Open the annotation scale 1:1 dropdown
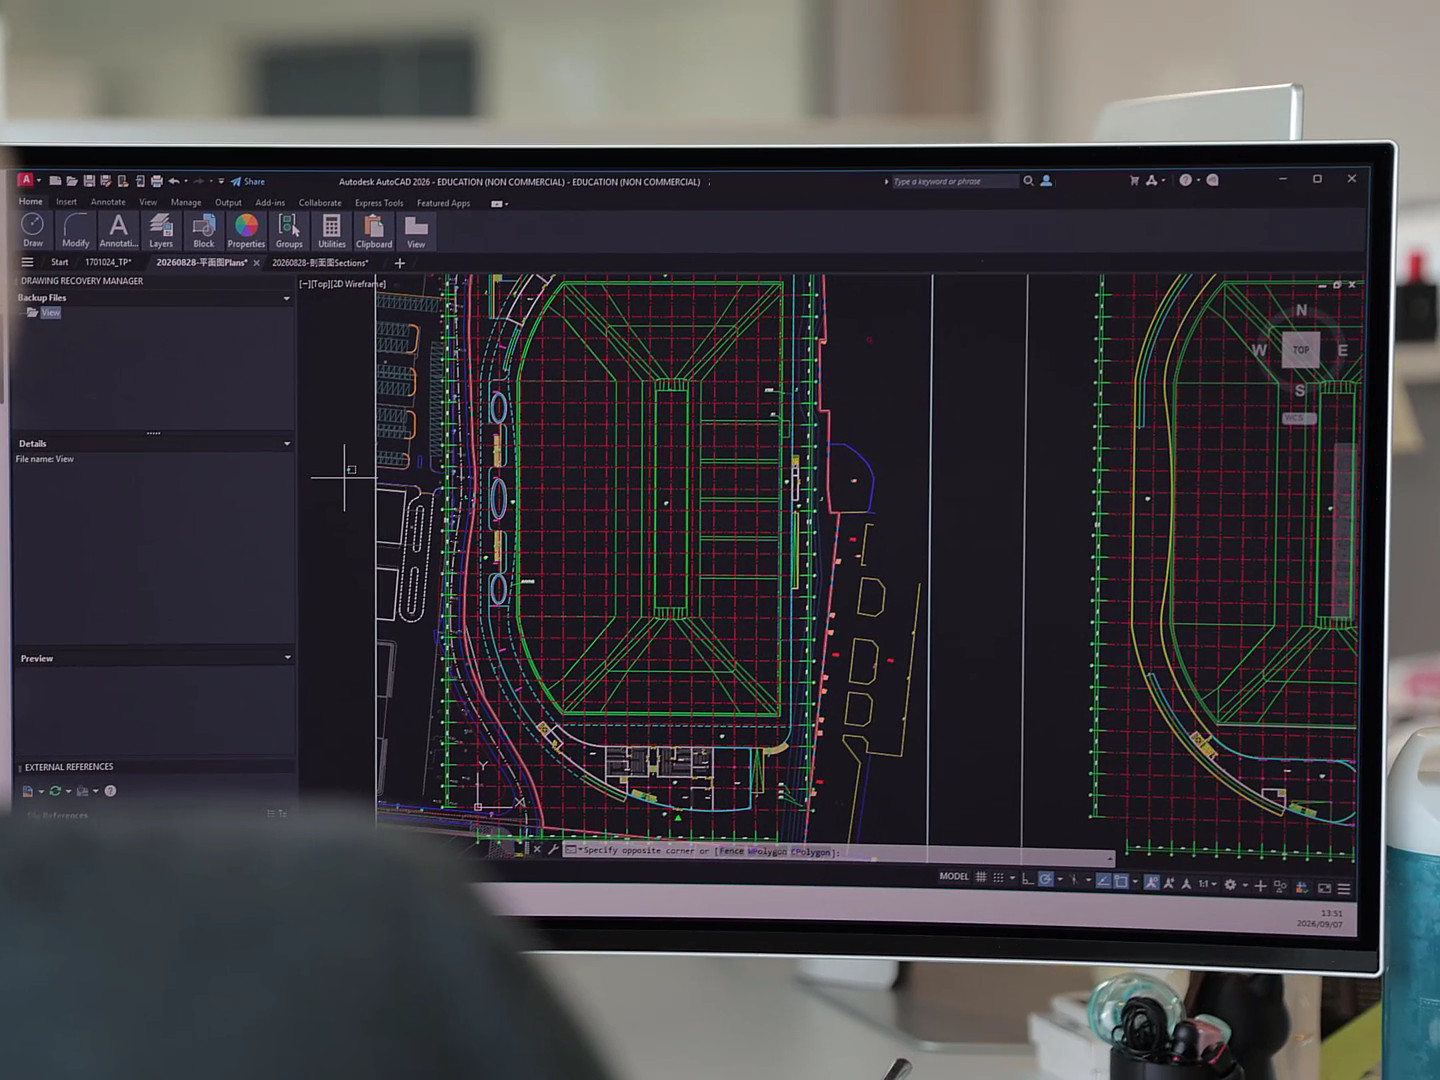The width and height of the screenshot is (1440, 1080). [x=1207, y=884]
